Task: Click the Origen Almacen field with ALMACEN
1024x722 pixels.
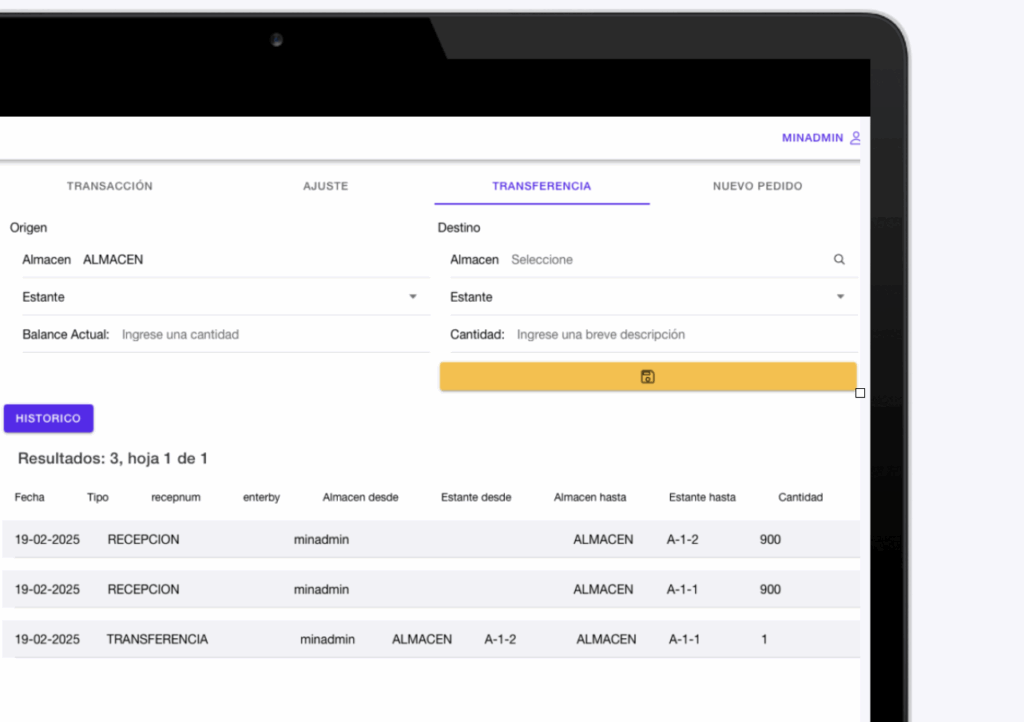Action: point(225,260)
